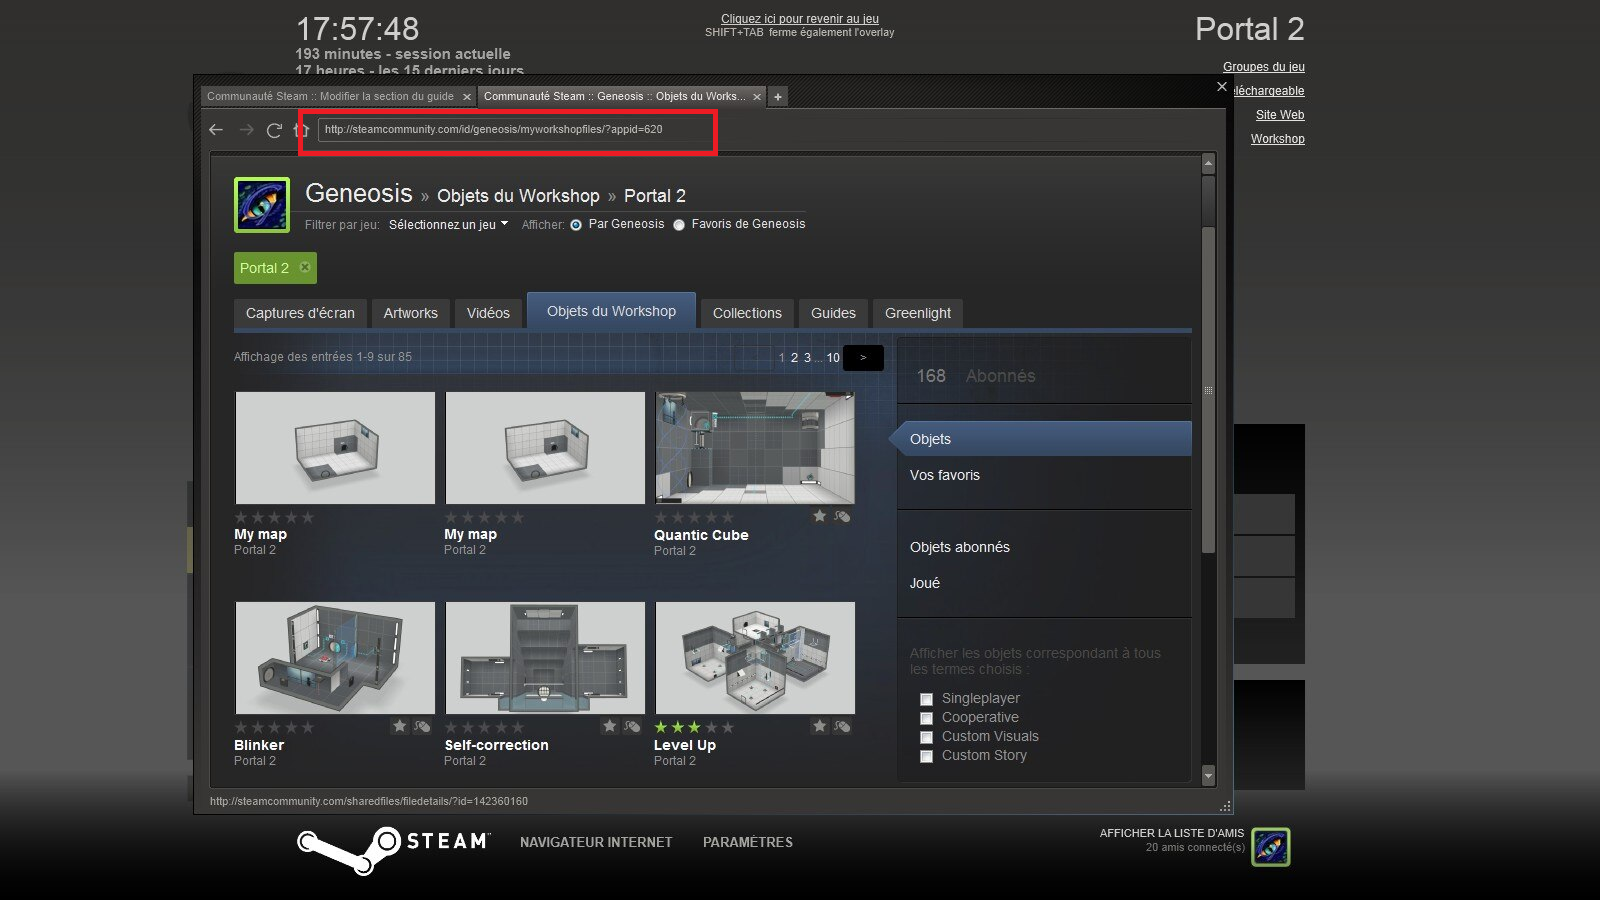Favorite the Level Up map
The image size is (1600, 900).
[x=820, y=726]
